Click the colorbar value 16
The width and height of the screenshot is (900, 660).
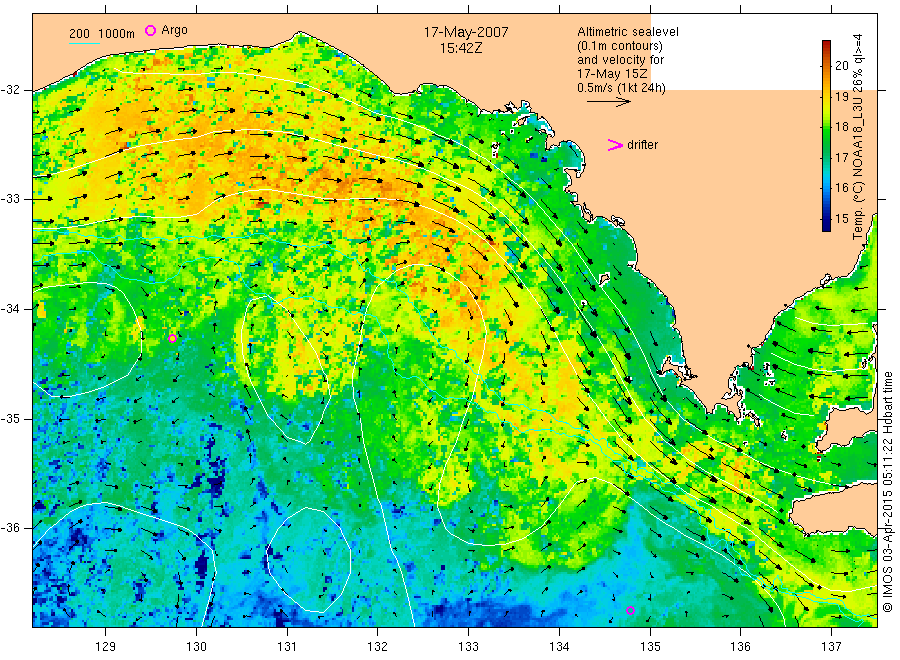tap(841, 188)
